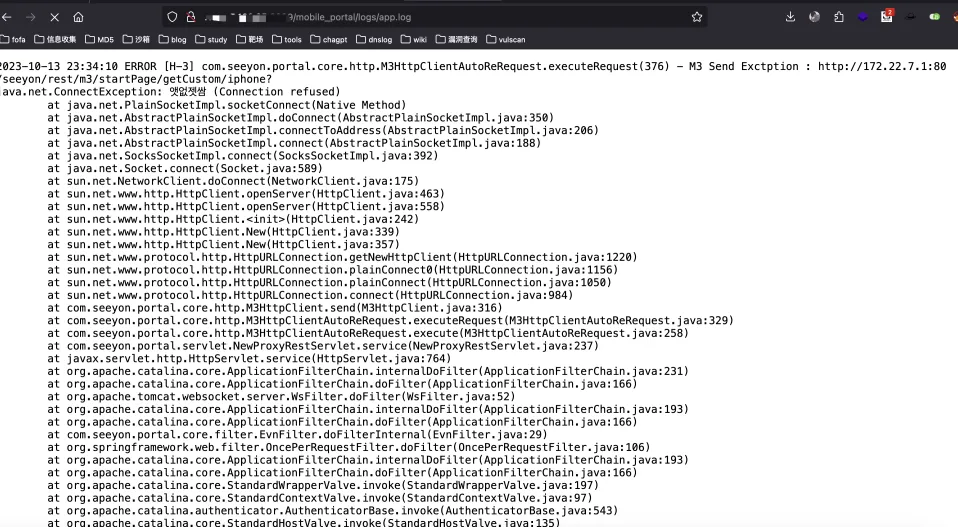The width and height of the screenshot is (958, 527).
Task: Open the wiki bookmark folder
Action: click(x=414, y=40)
